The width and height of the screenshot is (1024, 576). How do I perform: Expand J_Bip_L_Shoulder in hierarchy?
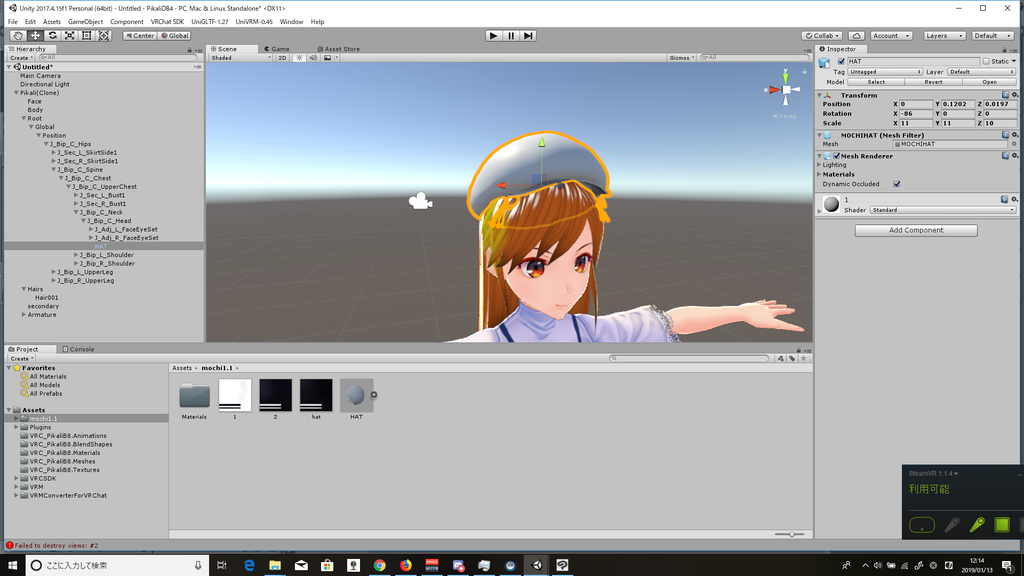pyautogui.click(x=76, y=255)
